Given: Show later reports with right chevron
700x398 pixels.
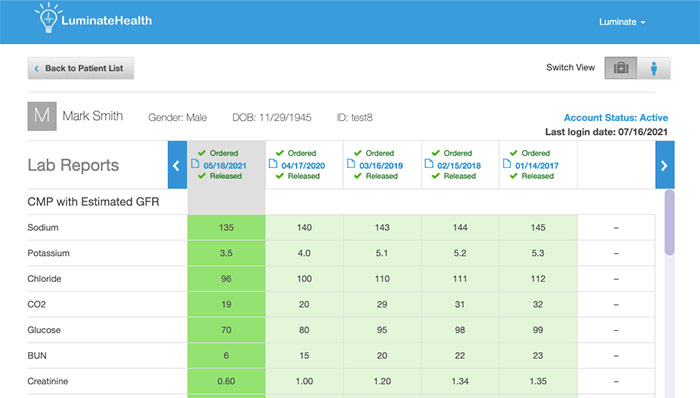Looking at the screenshot, I should tap(665, 165).
